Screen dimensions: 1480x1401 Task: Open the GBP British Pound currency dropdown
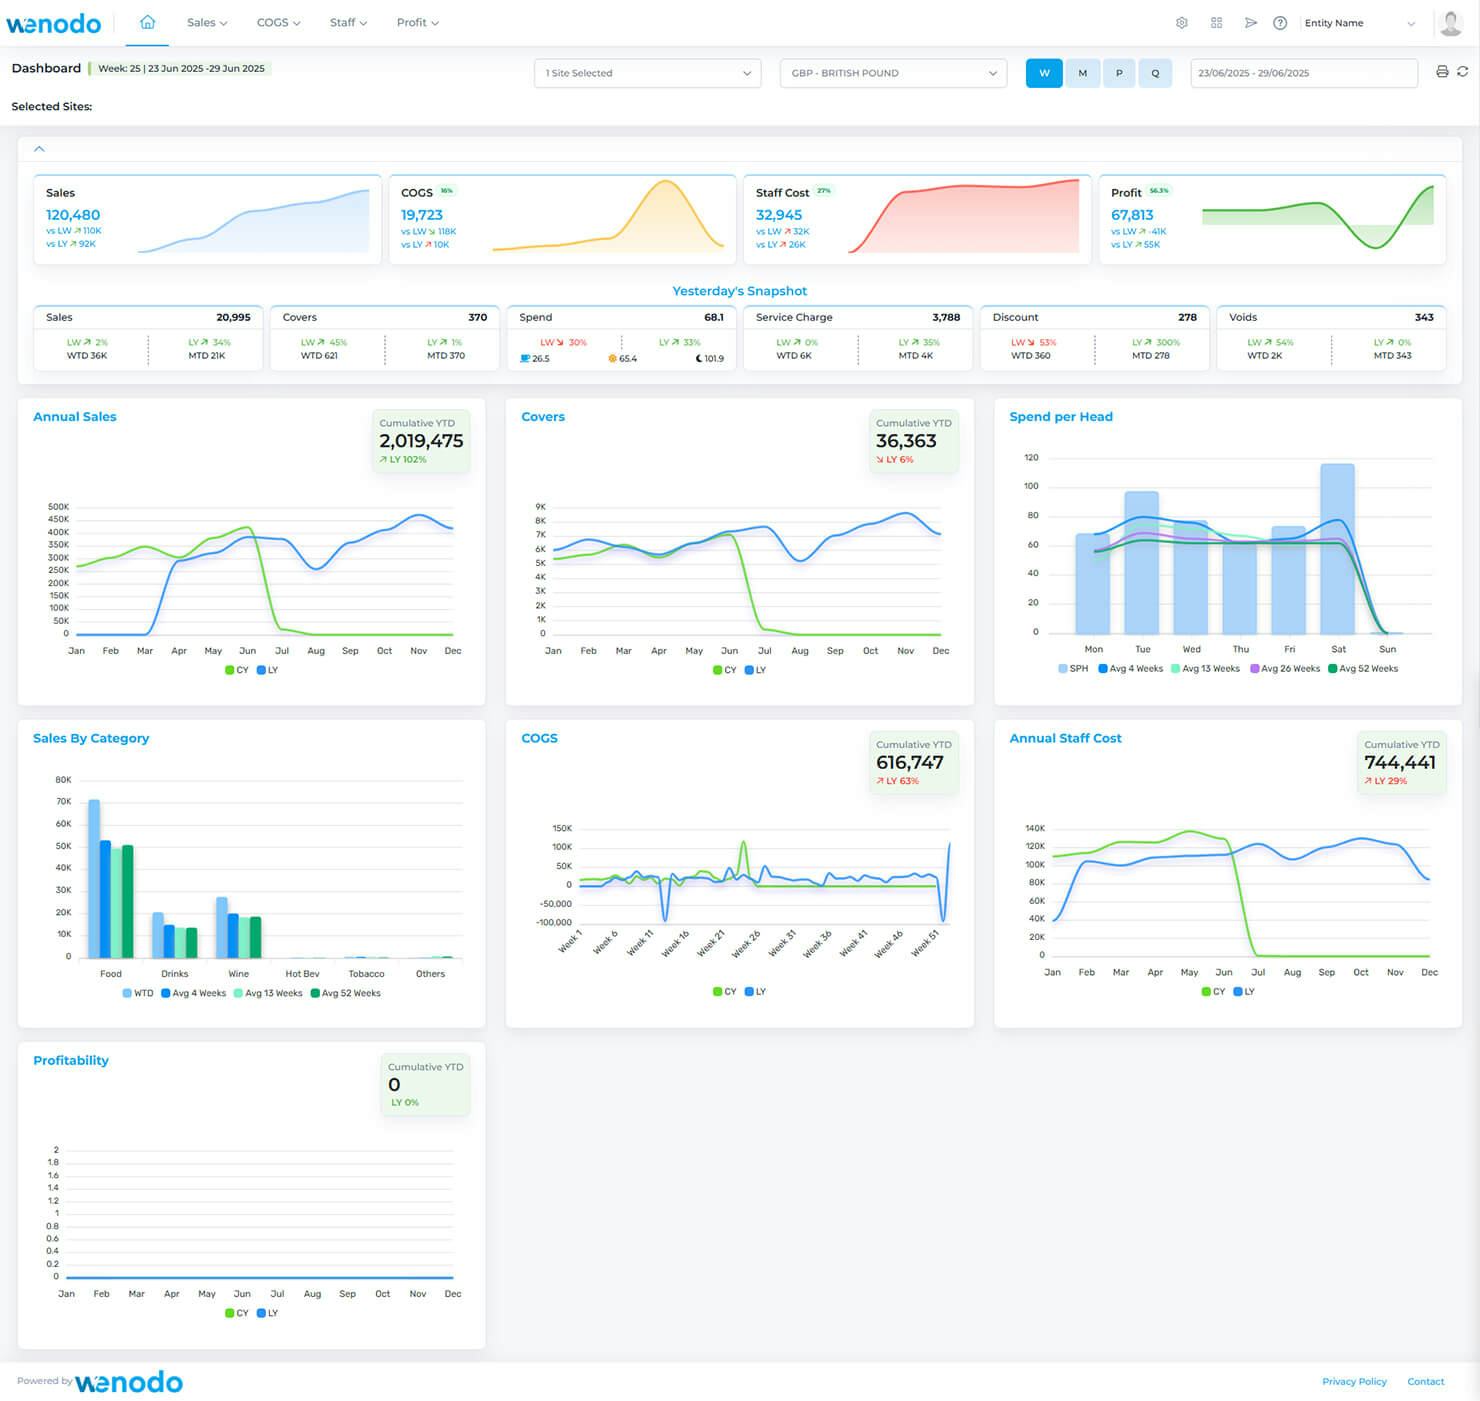[891, 72]
